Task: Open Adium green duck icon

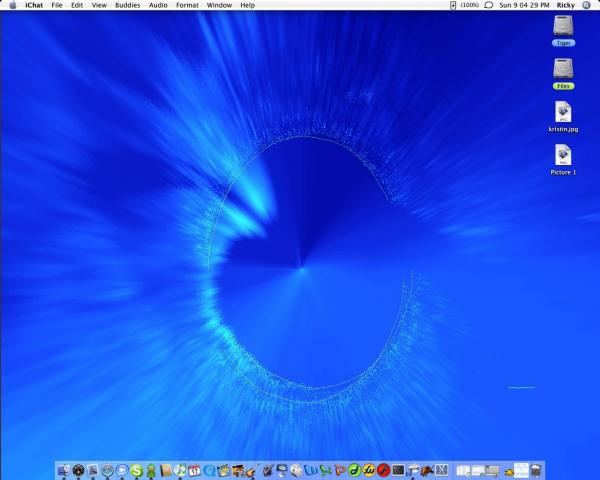Action: point(151,470)
